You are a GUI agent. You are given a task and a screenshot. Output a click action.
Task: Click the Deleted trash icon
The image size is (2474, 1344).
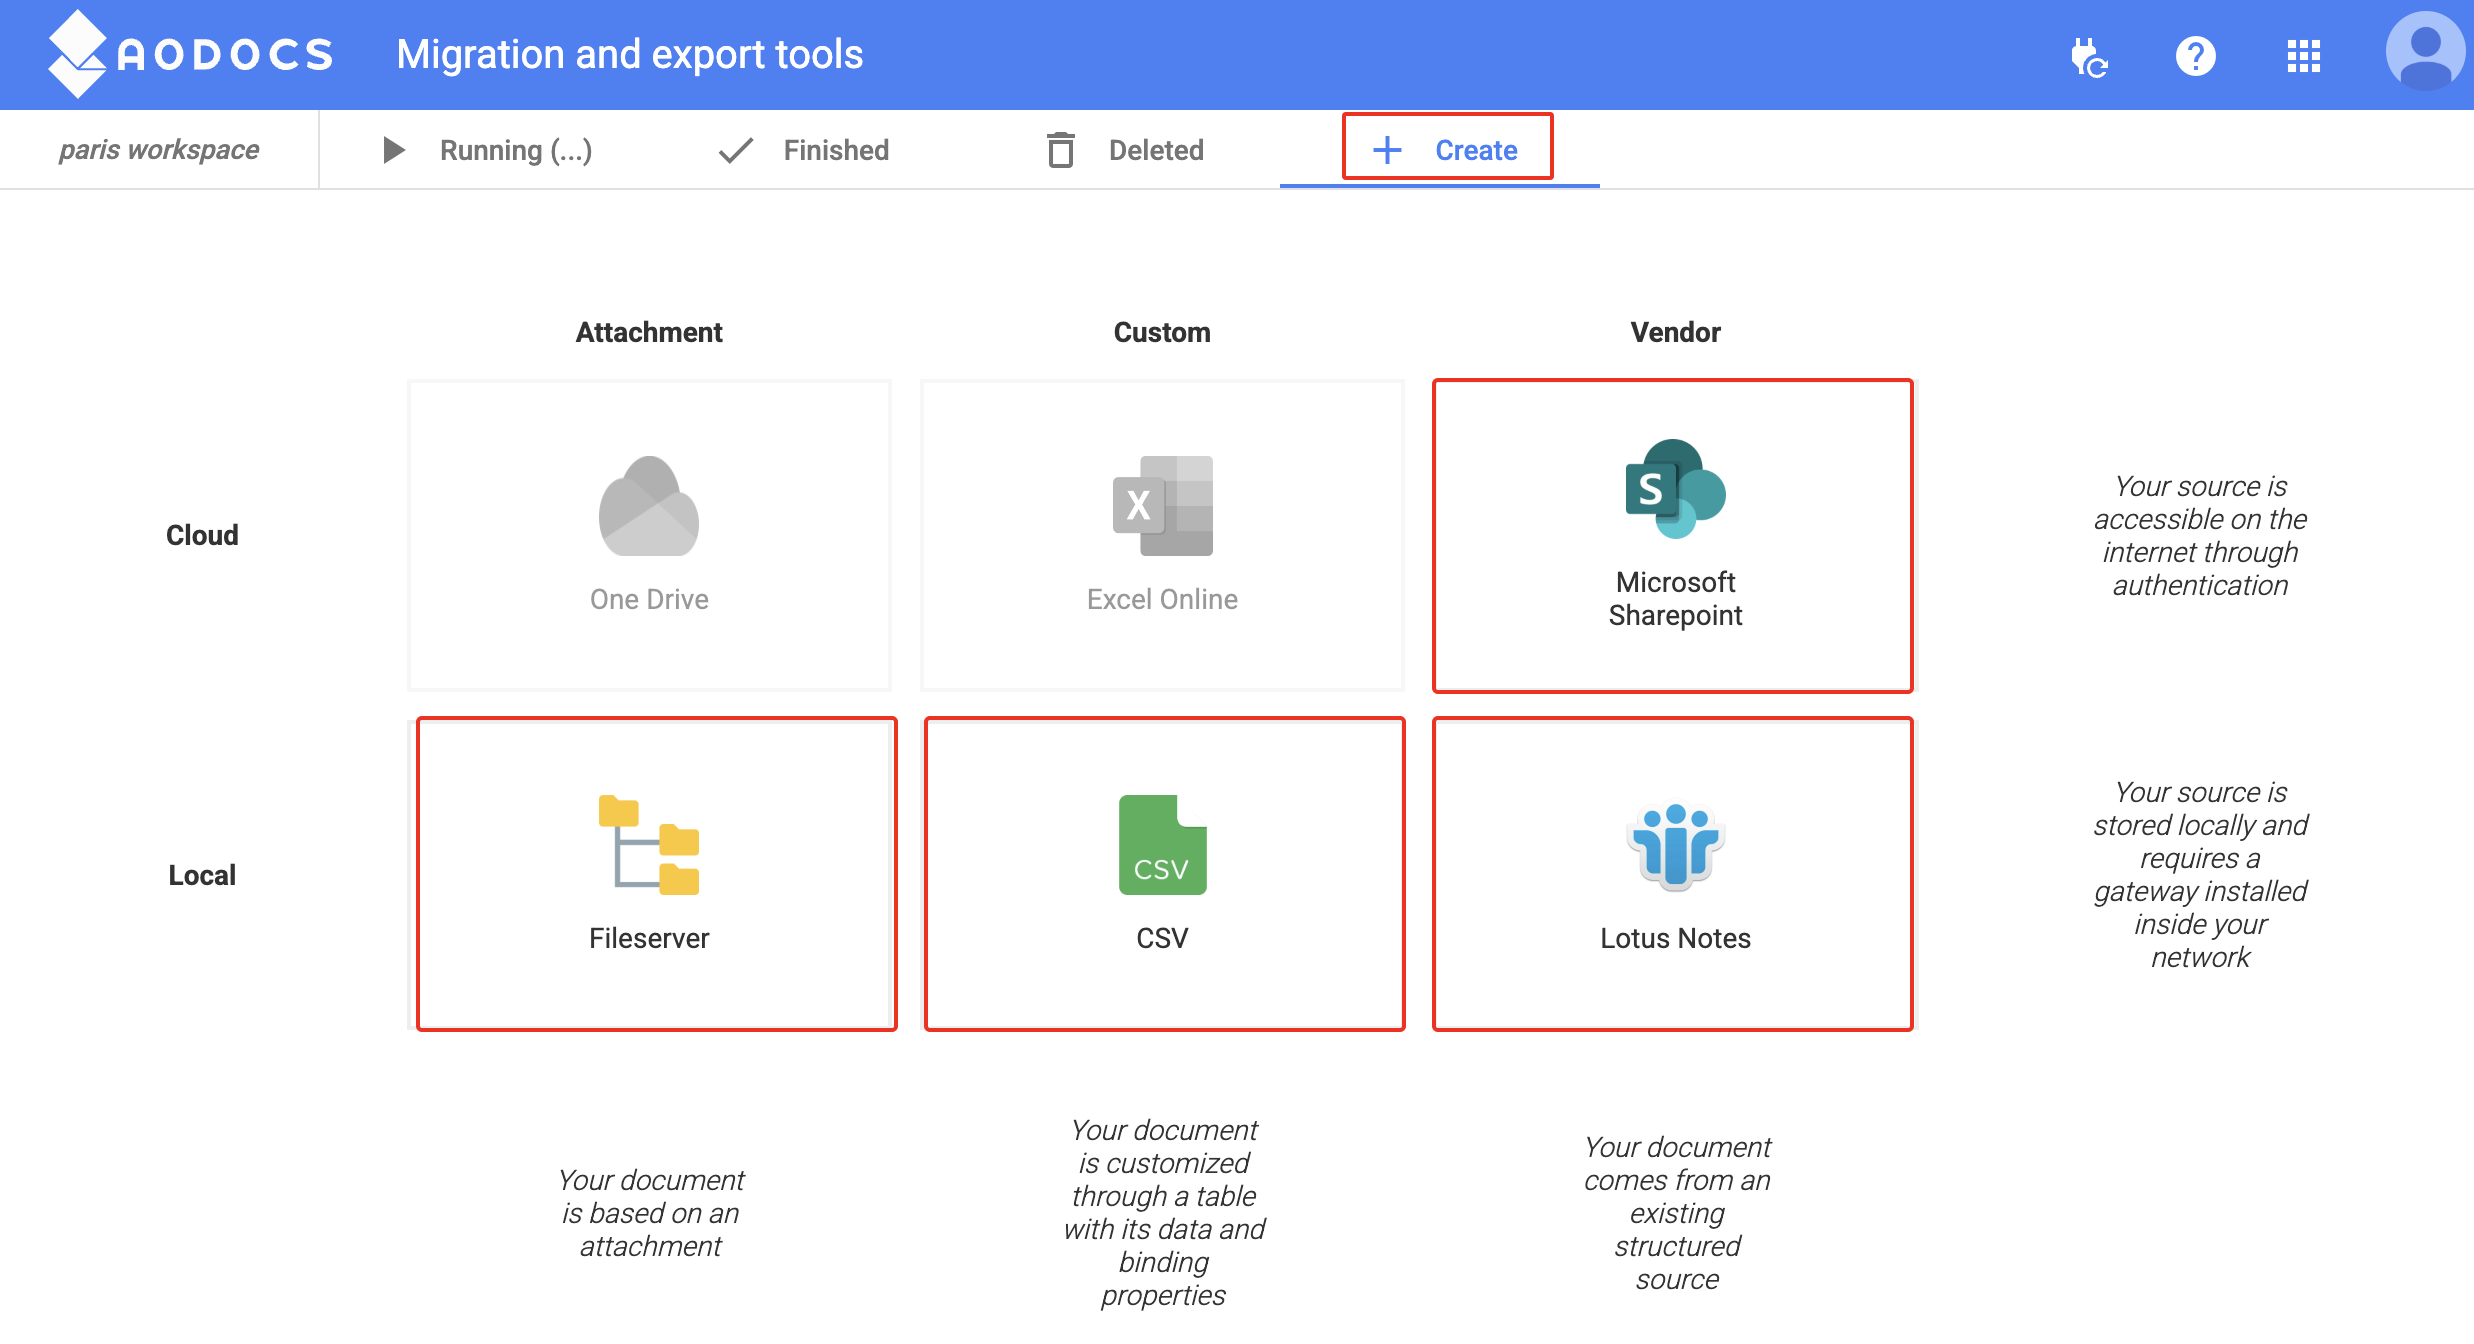(1061, 150)
